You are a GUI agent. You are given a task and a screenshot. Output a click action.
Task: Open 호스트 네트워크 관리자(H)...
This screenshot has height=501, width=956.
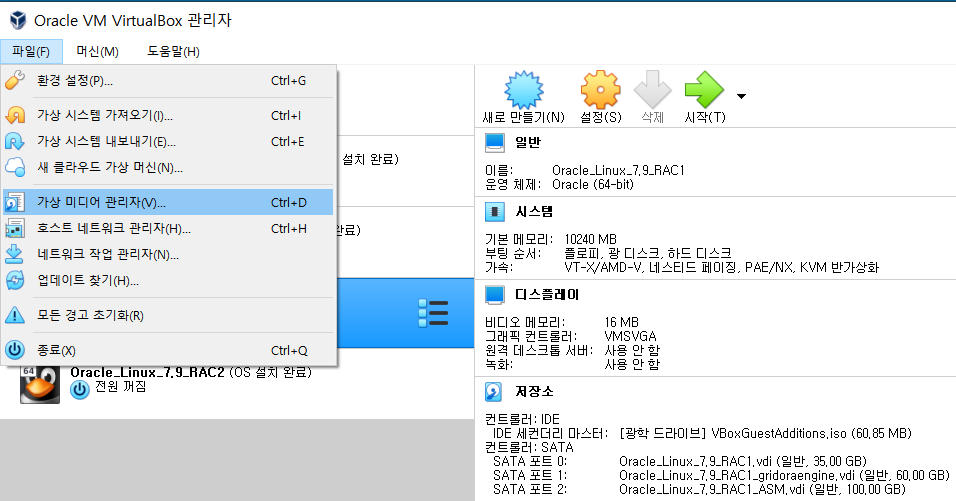(168, 229)
